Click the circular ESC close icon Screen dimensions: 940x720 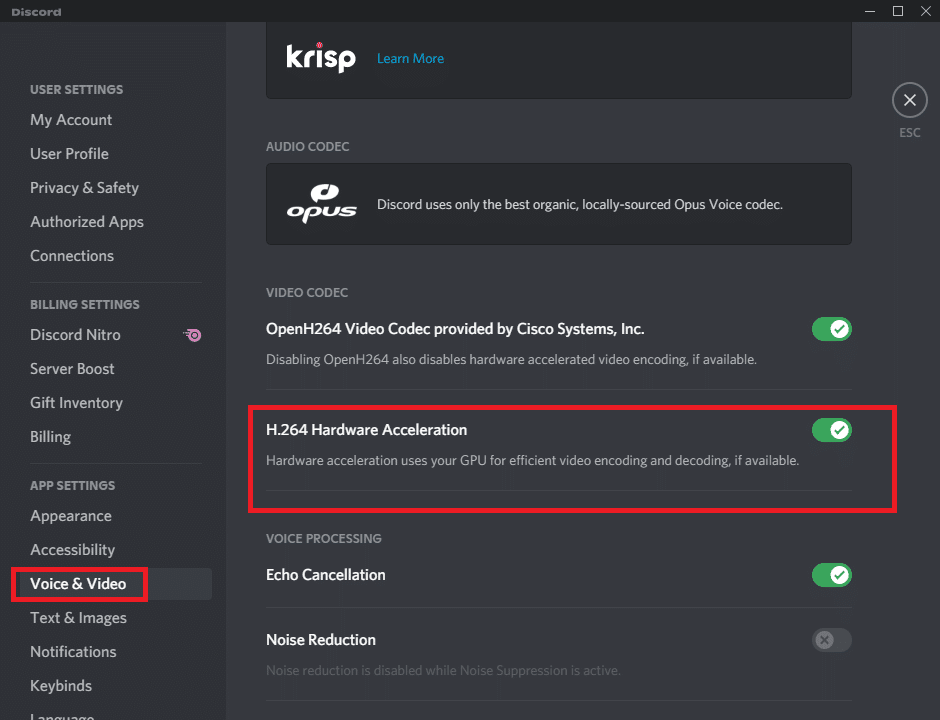909,100
